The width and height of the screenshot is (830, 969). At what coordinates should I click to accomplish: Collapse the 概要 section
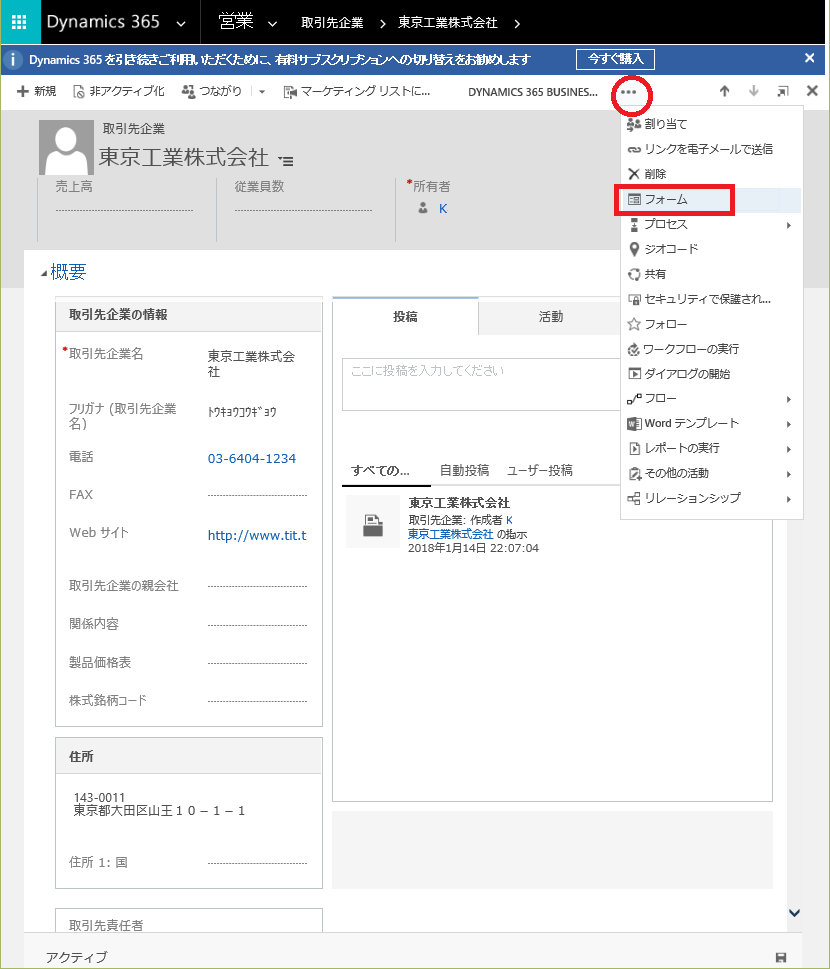pyautogui.click(x=43, y=273)
